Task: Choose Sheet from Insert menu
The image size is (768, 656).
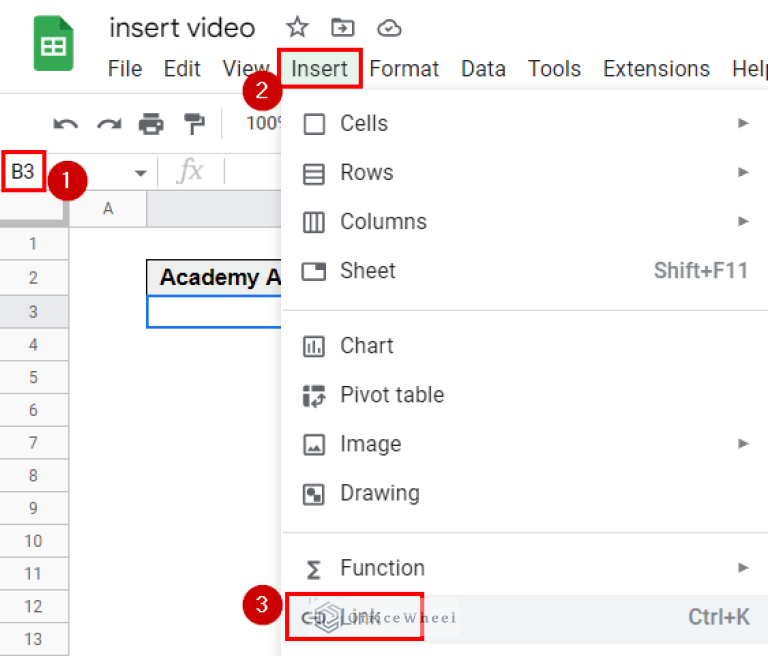Action: (x=525, y=270)
